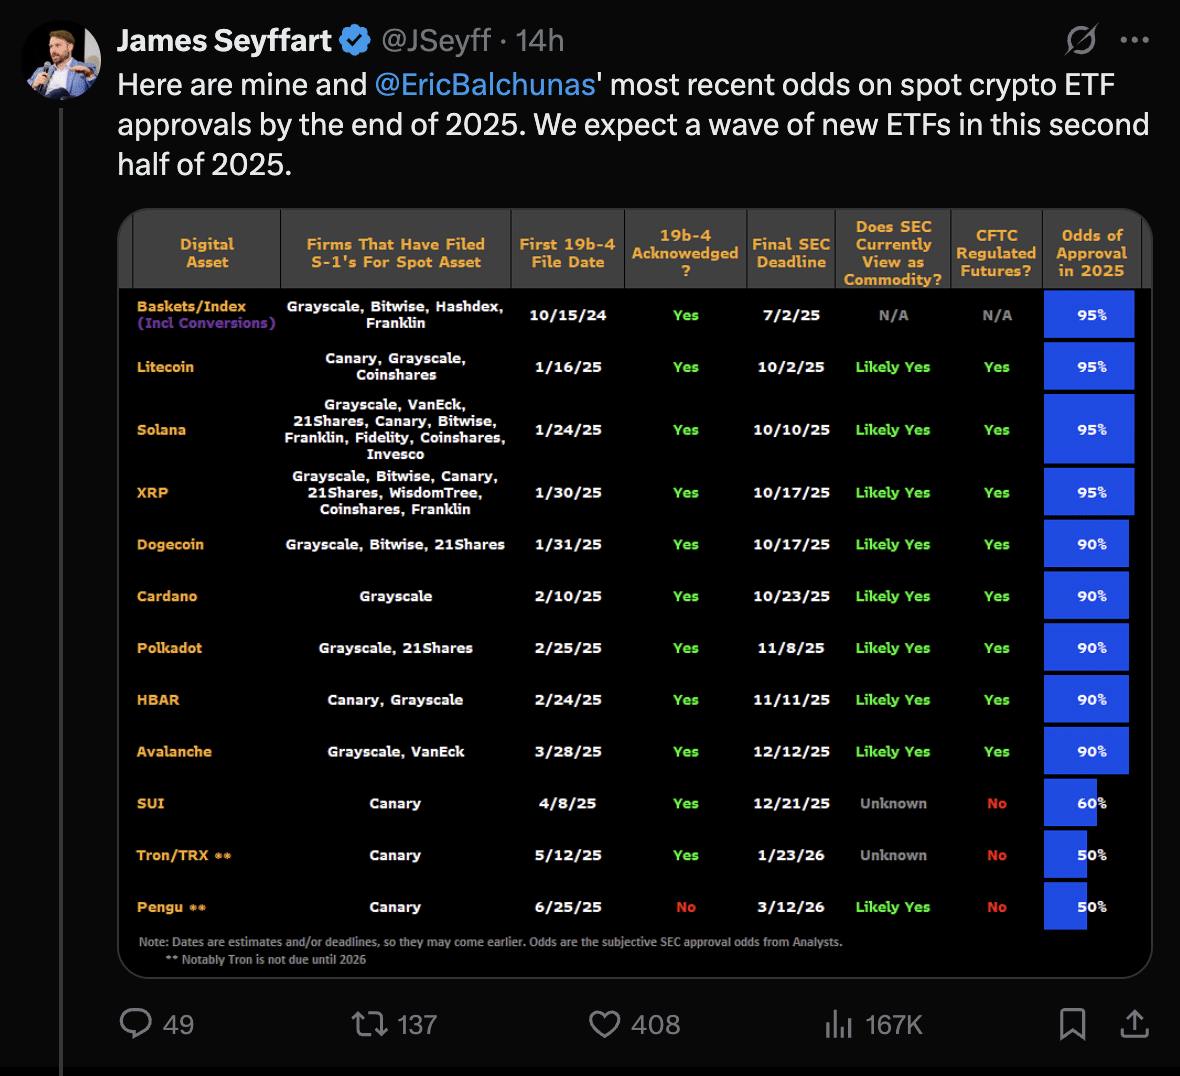Screen dimensions: 1180x1076
Task: Click the share upload icon
Action: [1134, 1024]
